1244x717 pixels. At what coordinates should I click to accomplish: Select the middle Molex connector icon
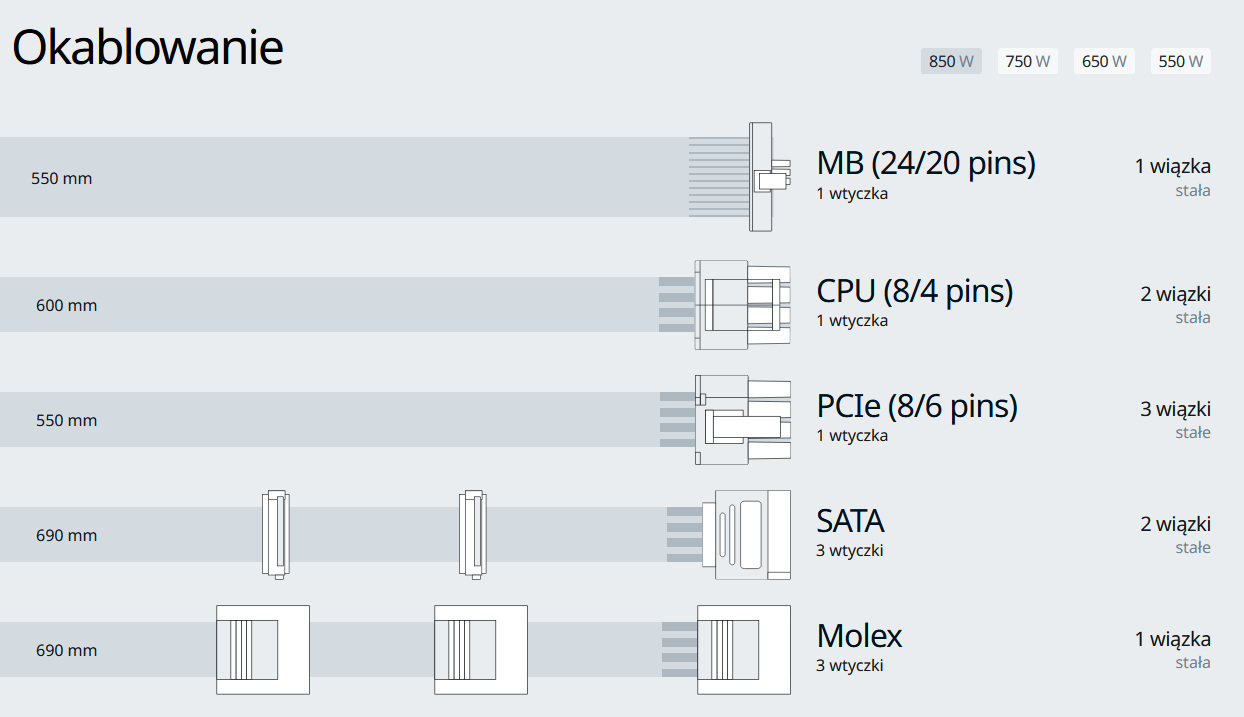click(480, 650)
